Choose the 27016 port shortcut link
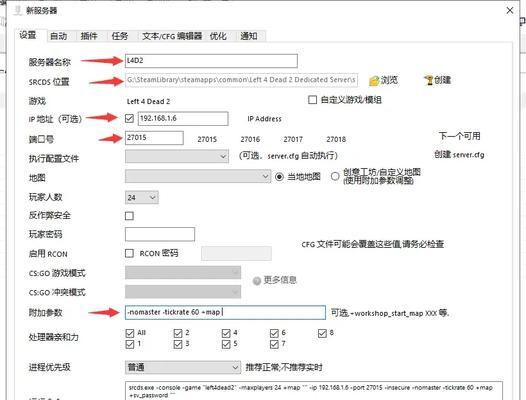 tap(250, 139)
